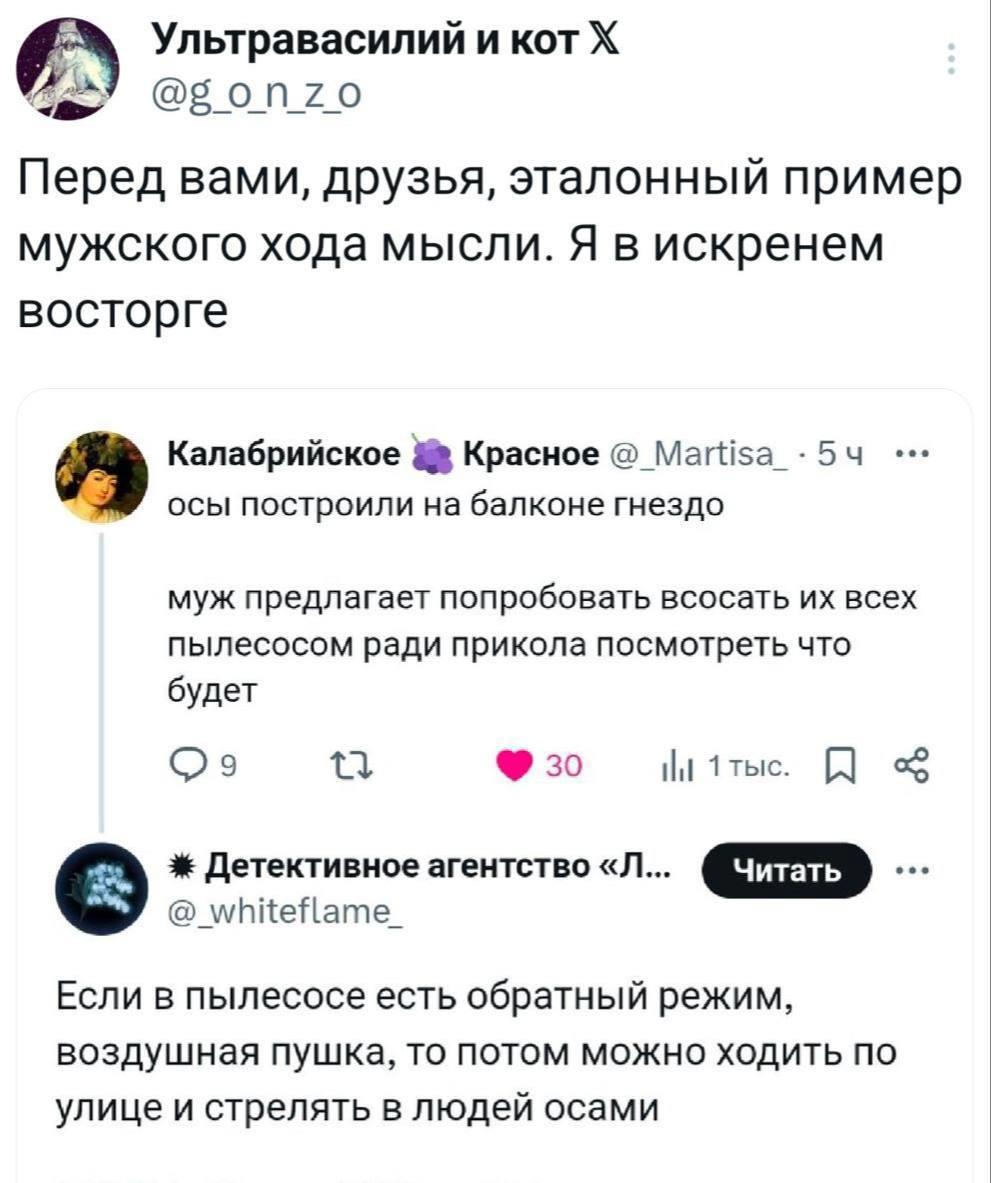Viewport: 991px width, 1183px height.
Task: Open the vertical three-dot menu of the top tweet
Action: [950, 60]
